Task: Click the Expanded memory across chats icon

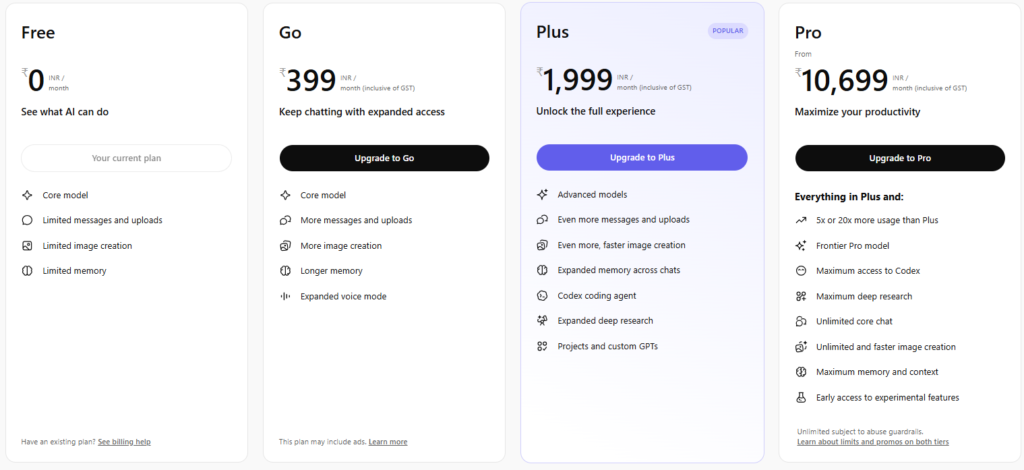Action: [x=542, y=270]
